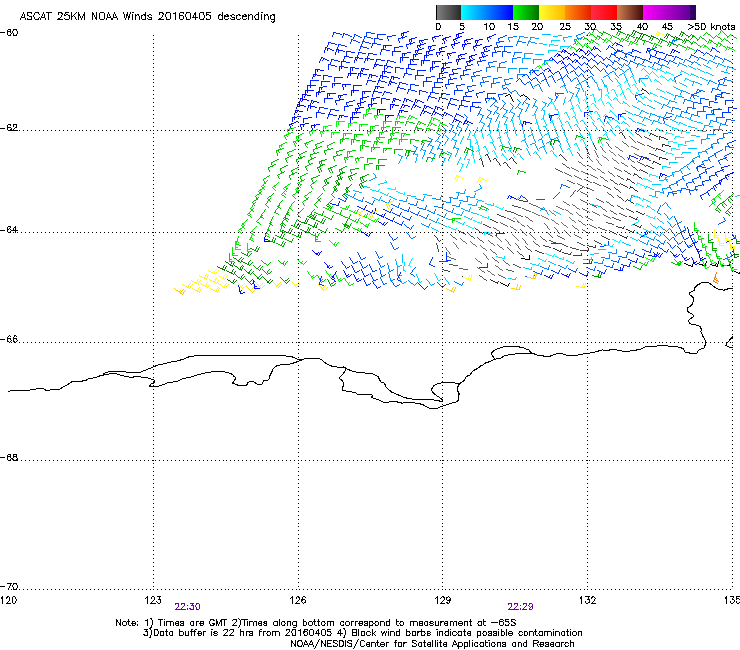Click the '45' legend scale label
The image size is (740, 650).
pyautogui.click(x=667, y=27)
